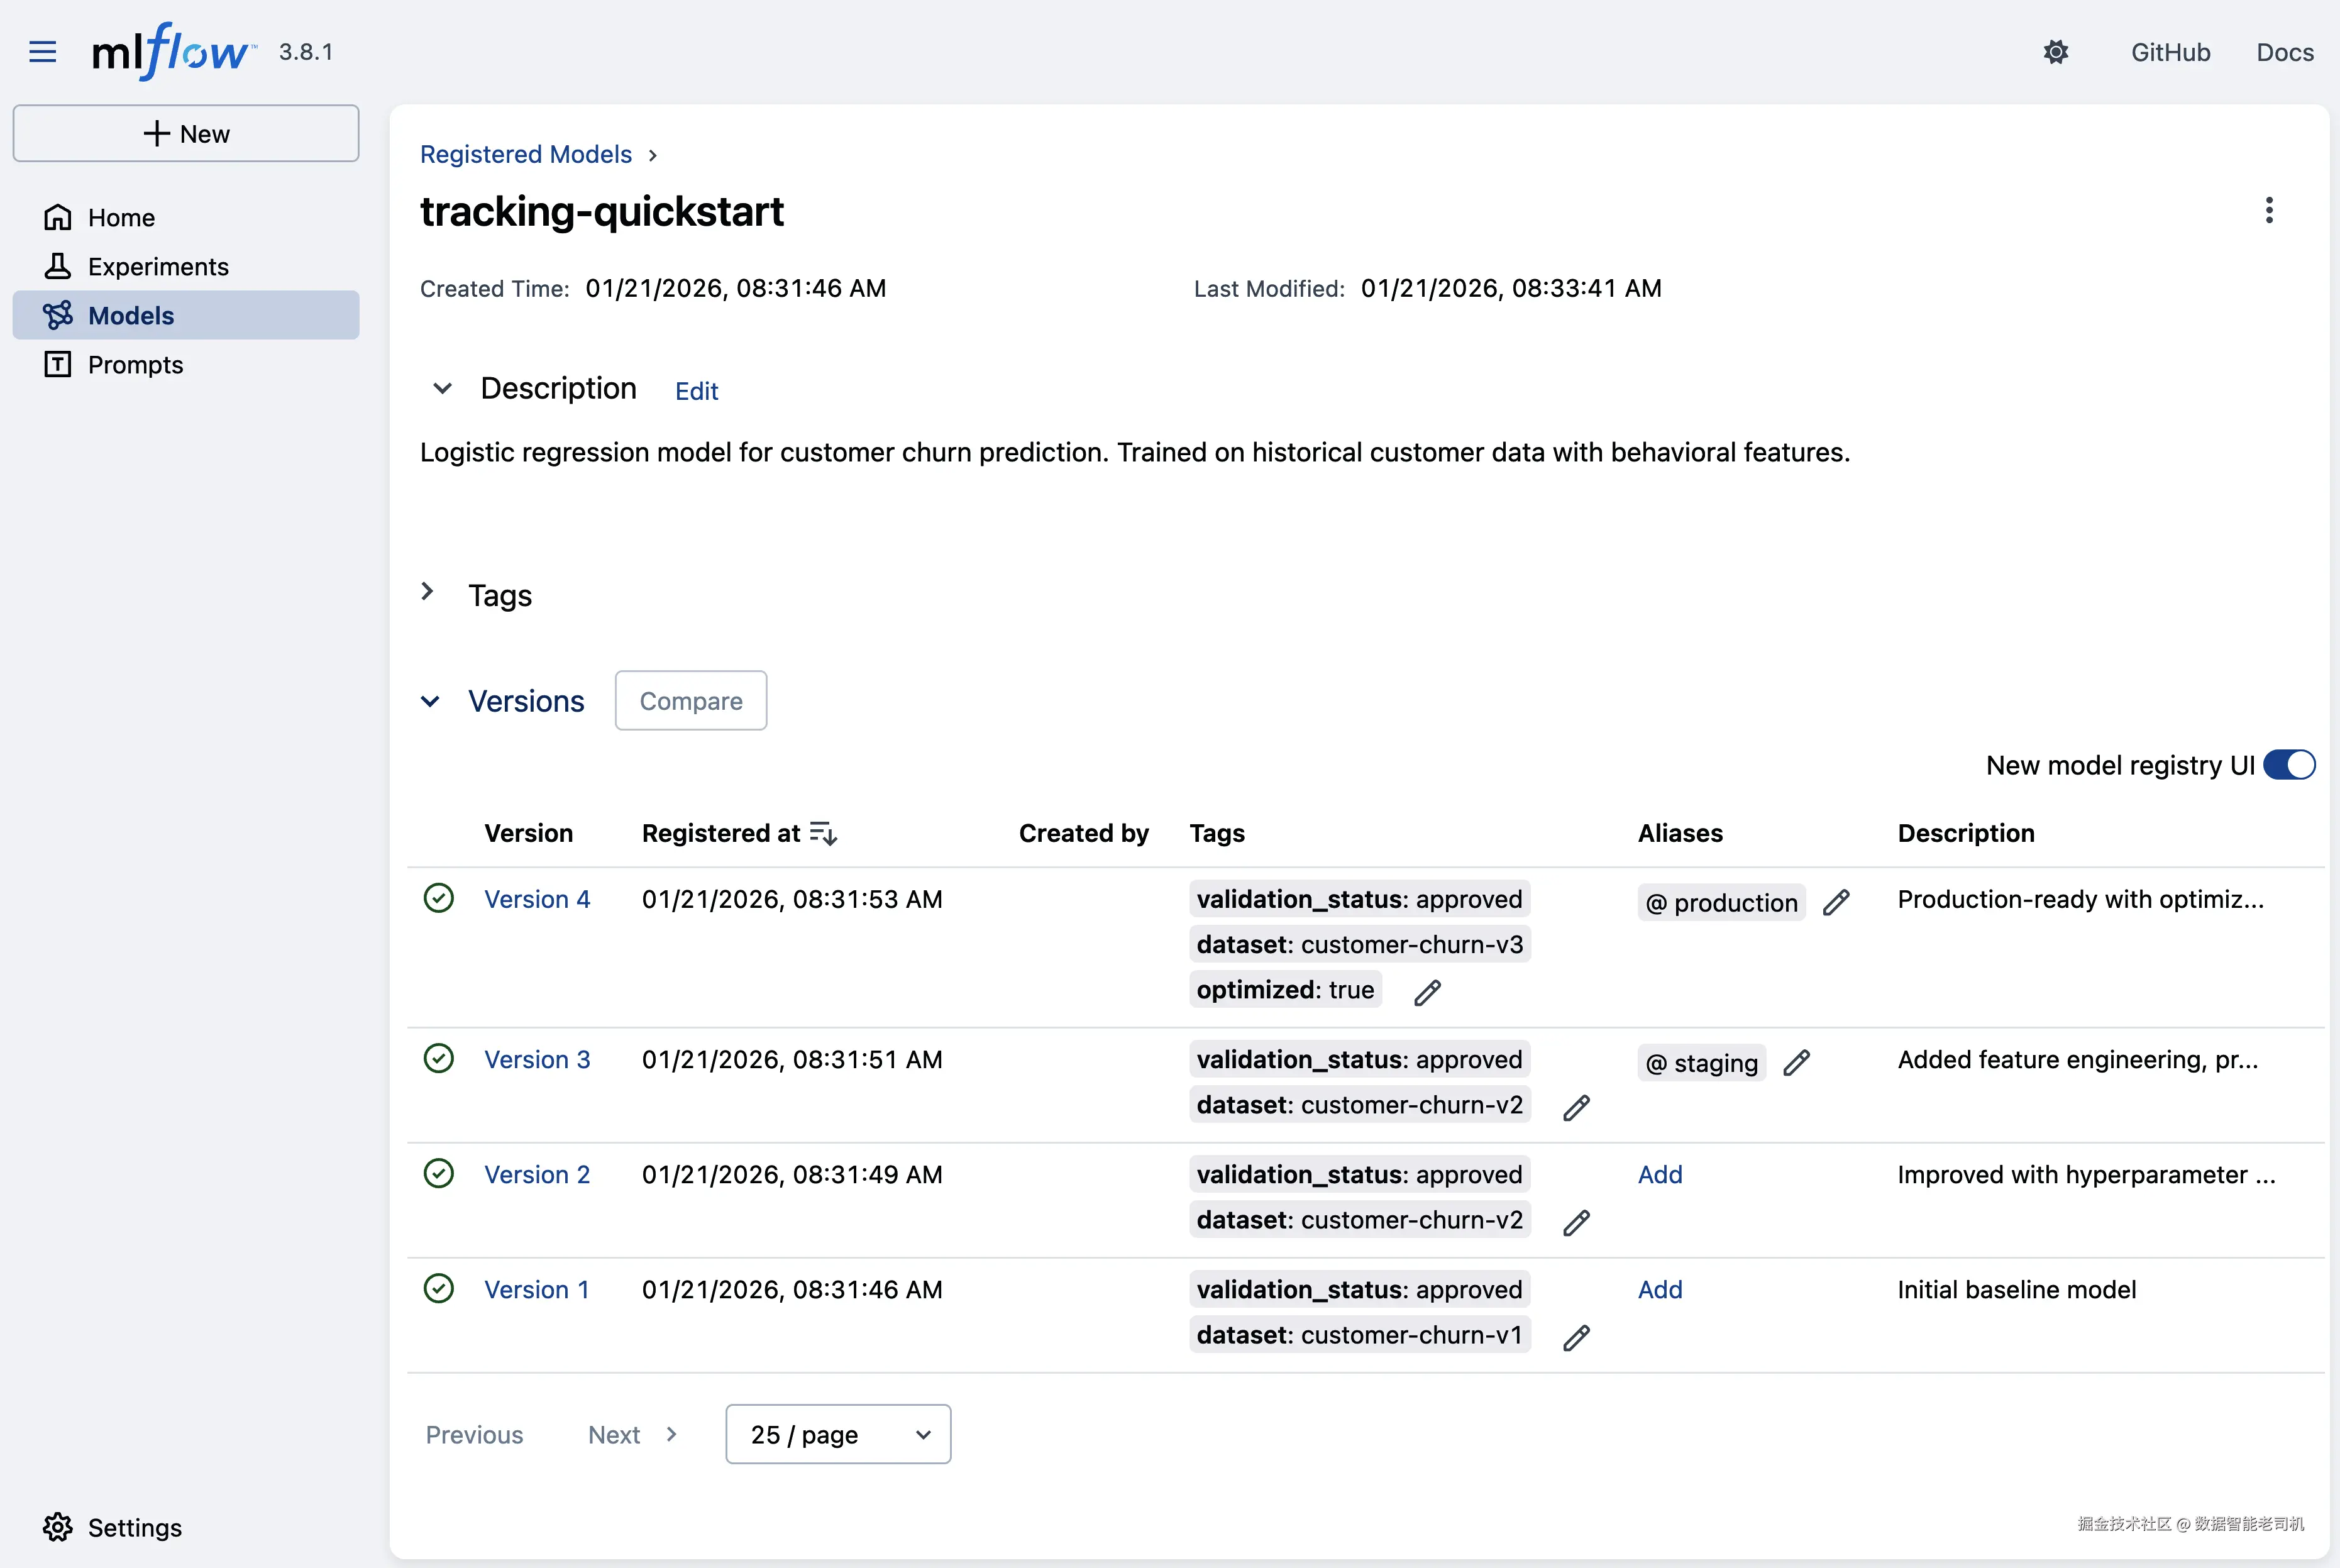Click the Compare button
The image size is (2340, 1568).
tap(690, 701)
